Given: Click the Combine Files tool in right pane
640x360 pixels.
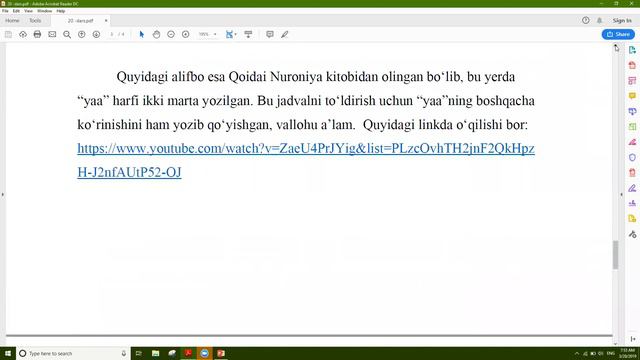Looking at the screenshot, I should [x=632, y=111].
